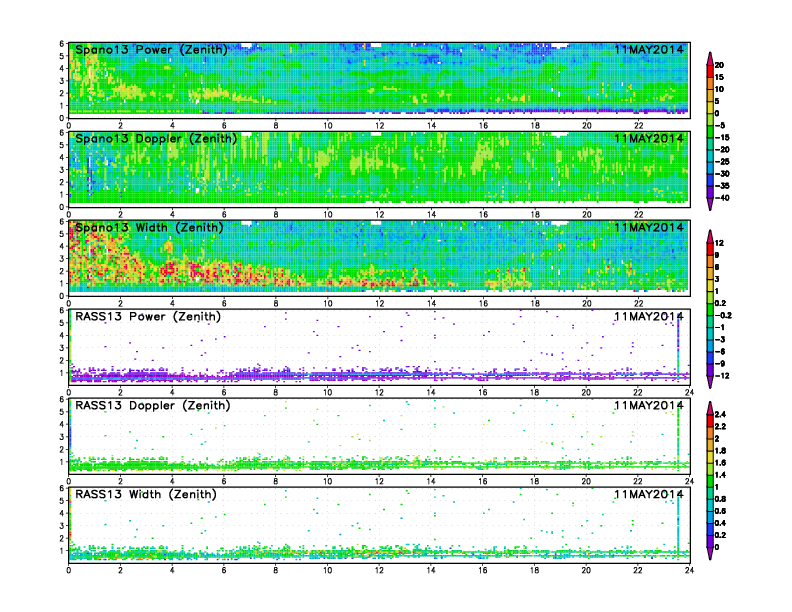Click the '8' x-axis tick under RASS13 Doppler panel
This screenshot has width=792, height=612.
276,481
